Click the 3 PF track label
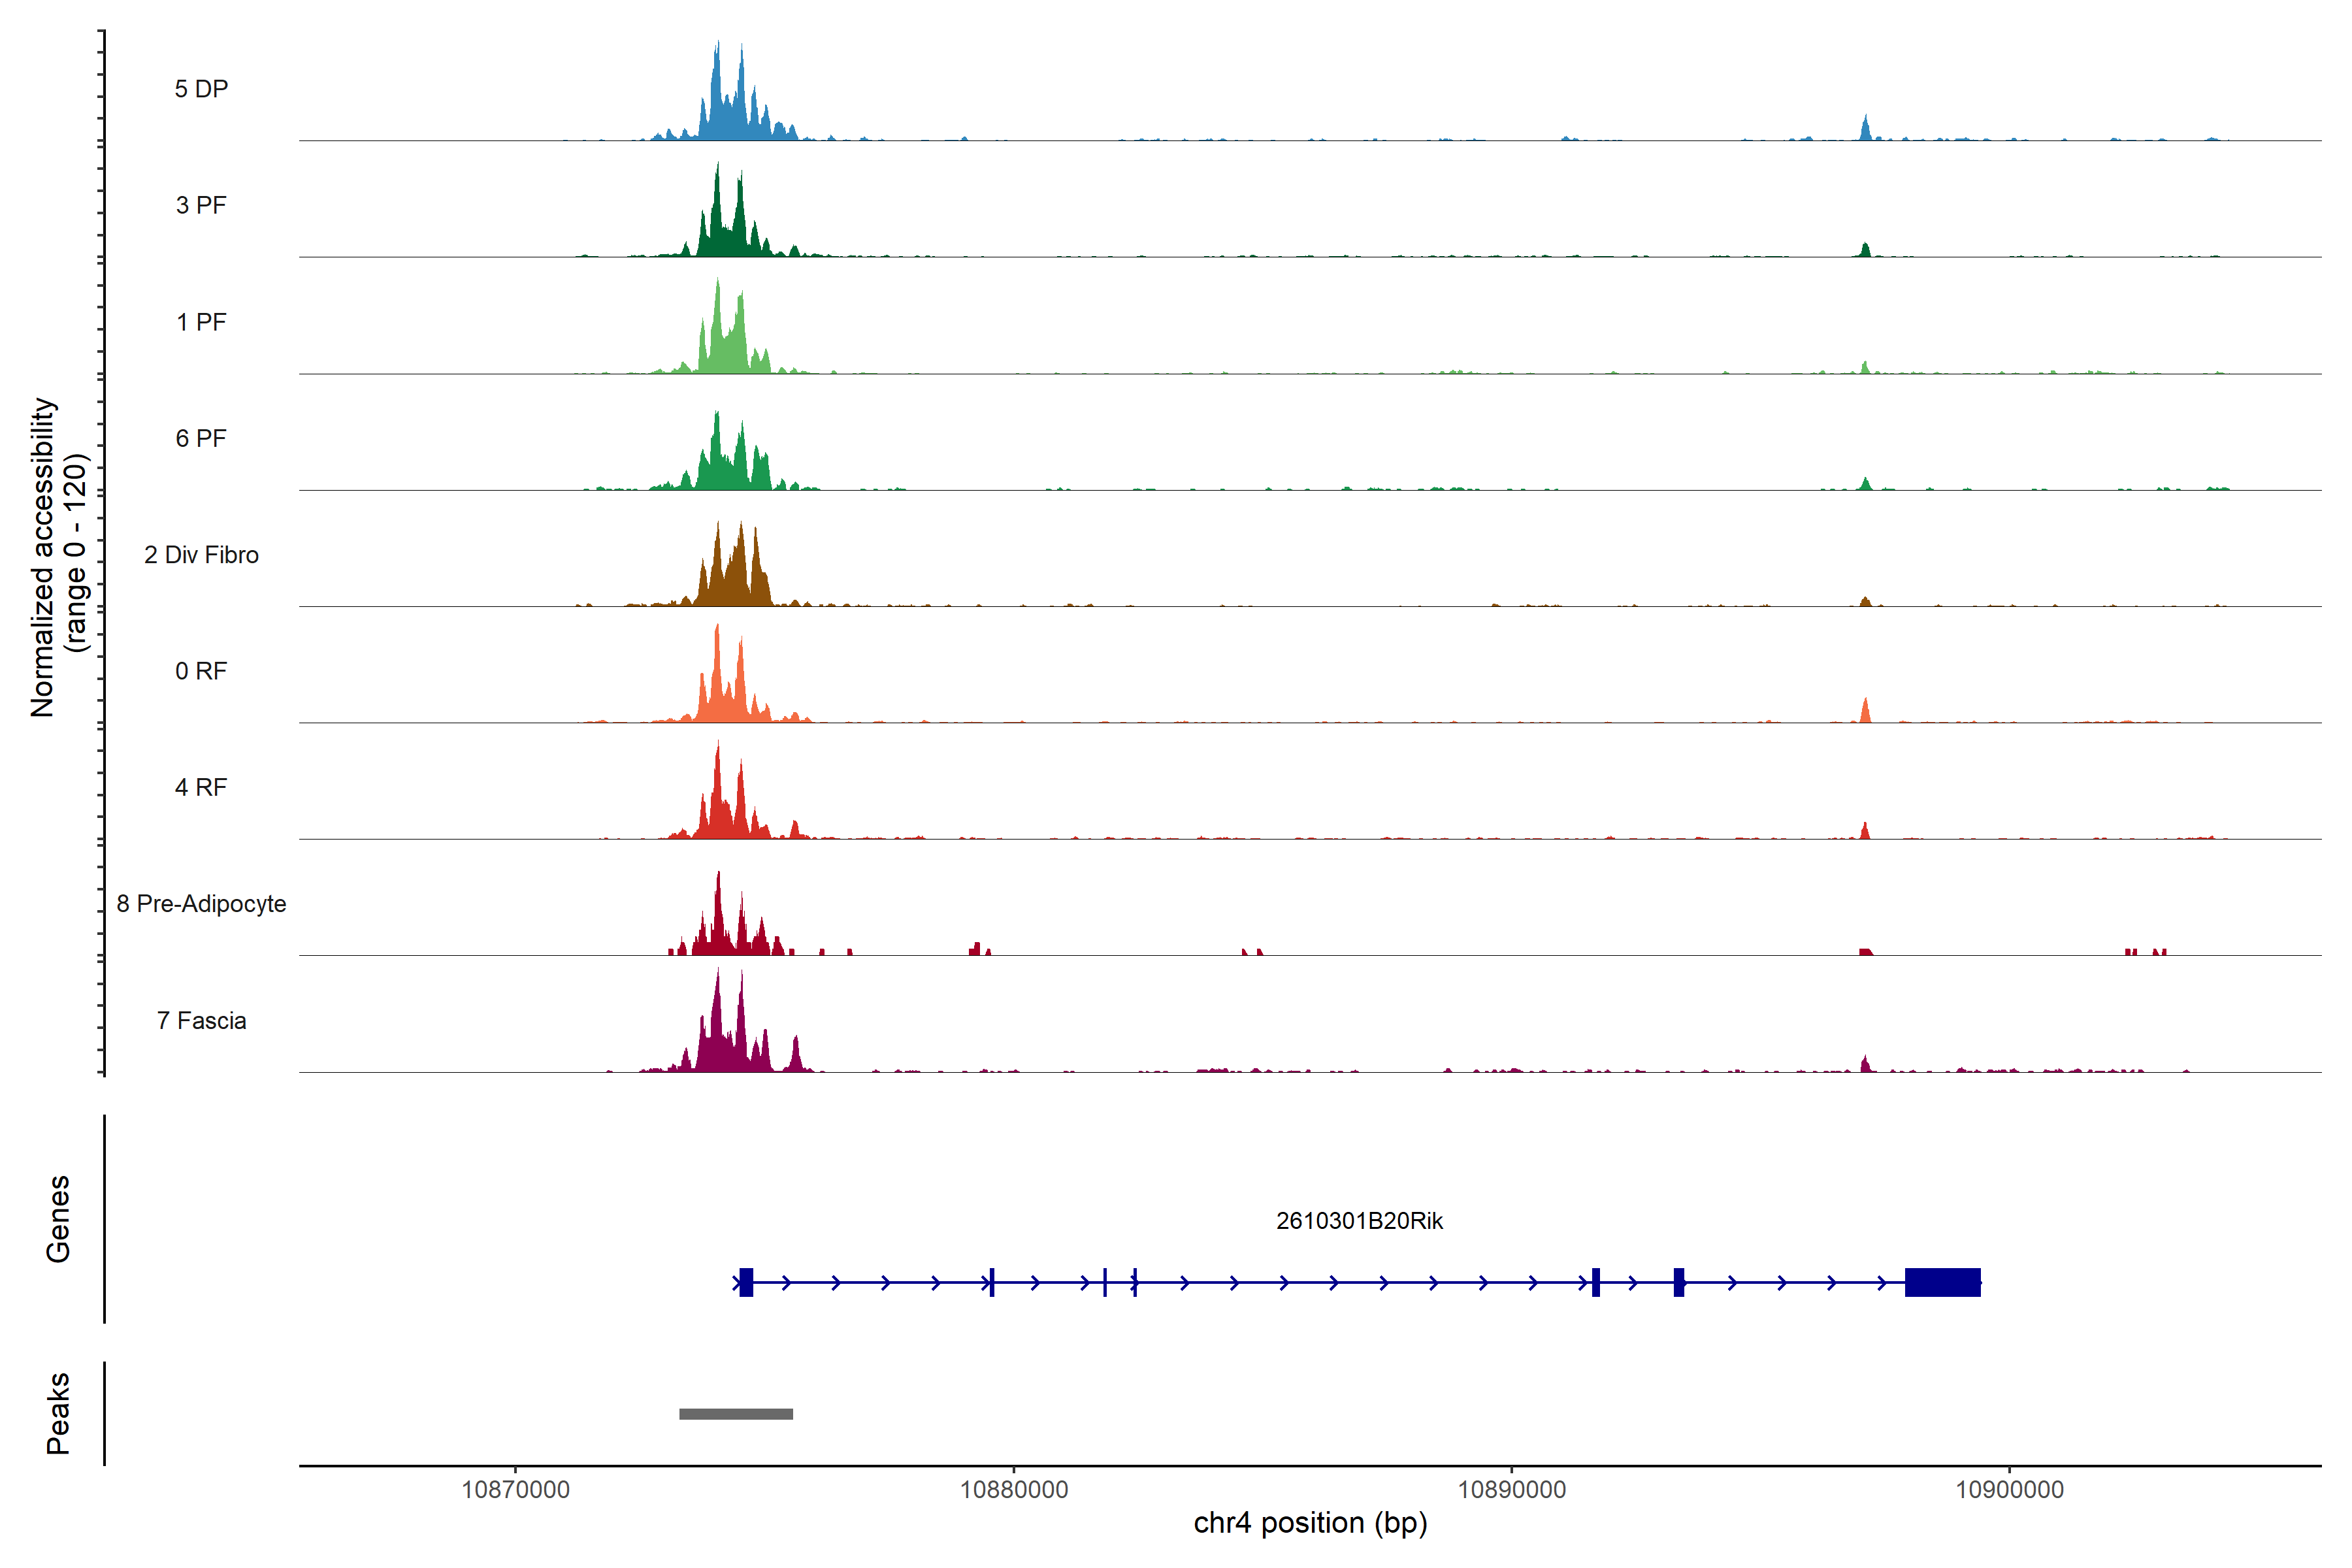Viewport: 2352px width, 1568px height. (201, 205)
